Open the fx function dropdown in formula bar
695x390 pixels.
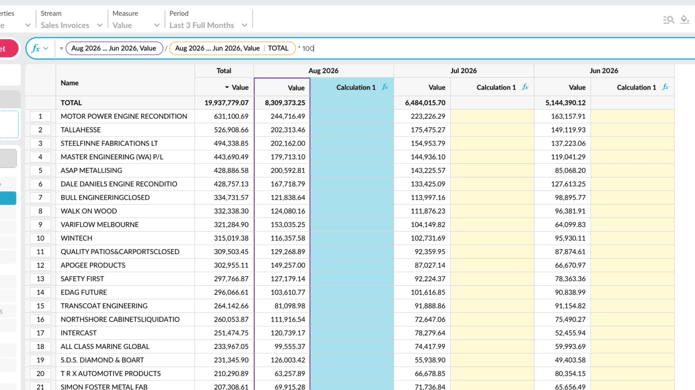[40, 48]
